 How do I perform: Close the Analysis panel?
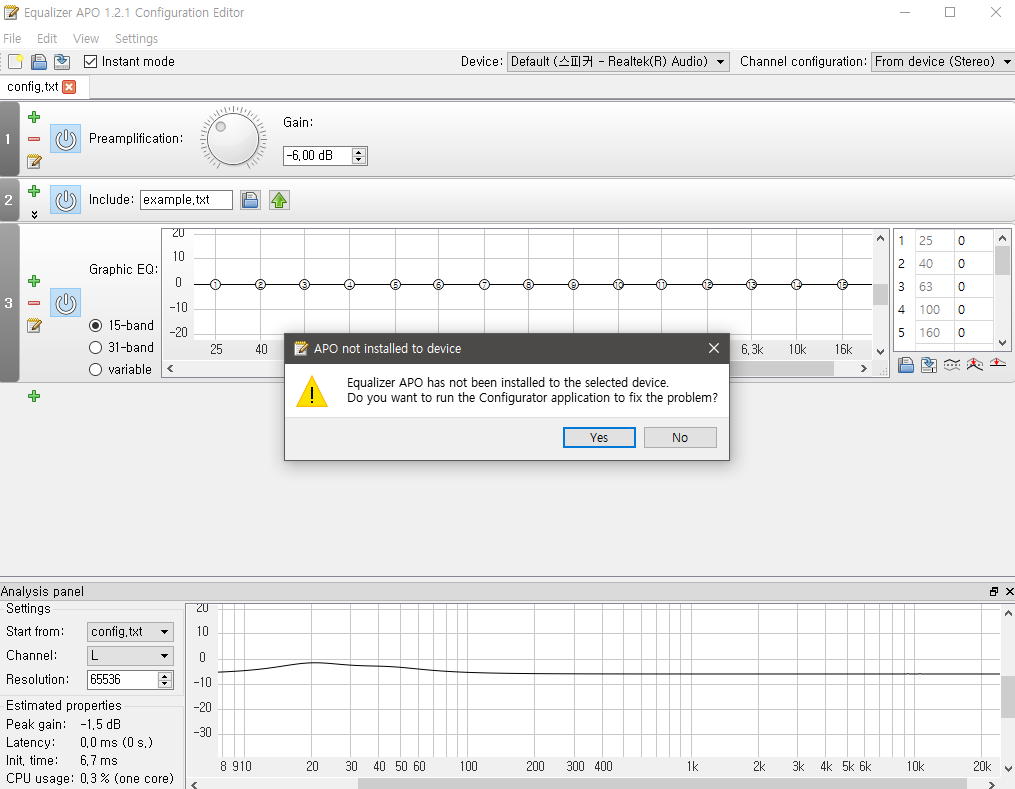(x=1009, y=592)
